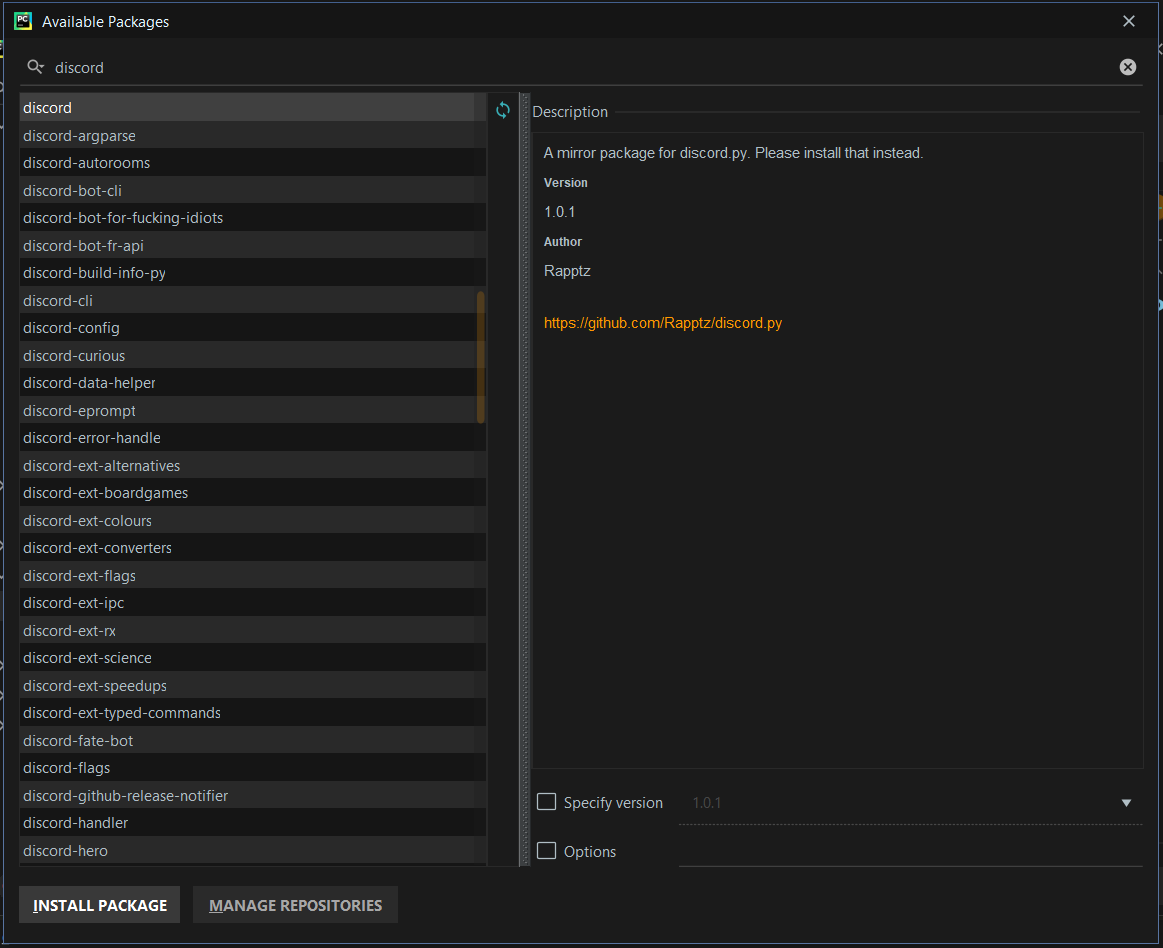Click the search magnifier icon
This screenshot has width=1163, height=948.
pos(35,68)
